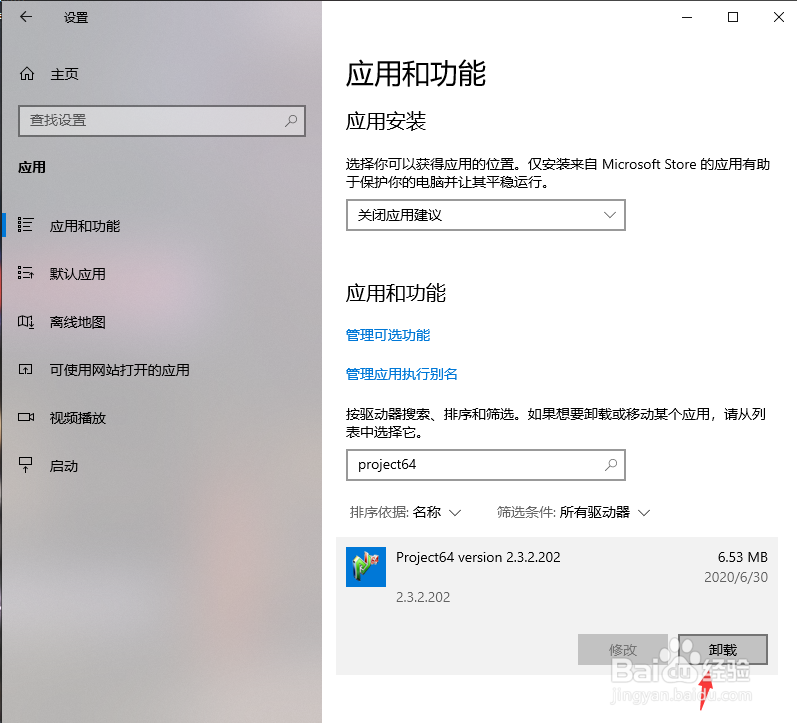Click the 启动 startup icon
Viewport: 797px width, 723px height.
25,465
